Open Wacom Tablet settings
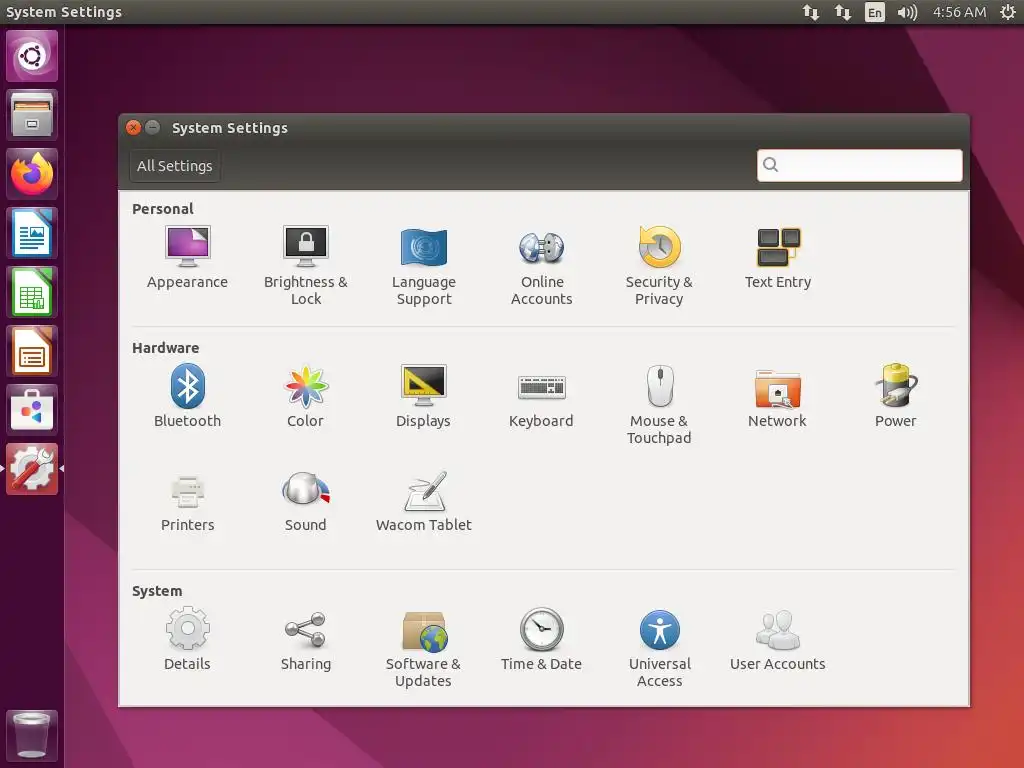The height and width of the screenshot is (768, 1024). click(424, 502)
